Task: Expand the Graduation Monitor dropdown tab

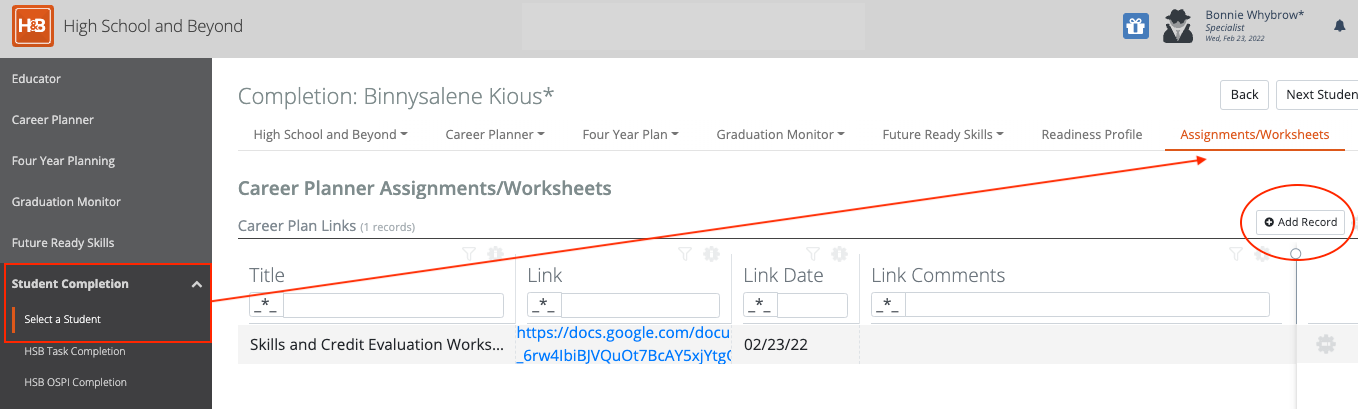Action: pyautogui.click(x=780, y=135)
